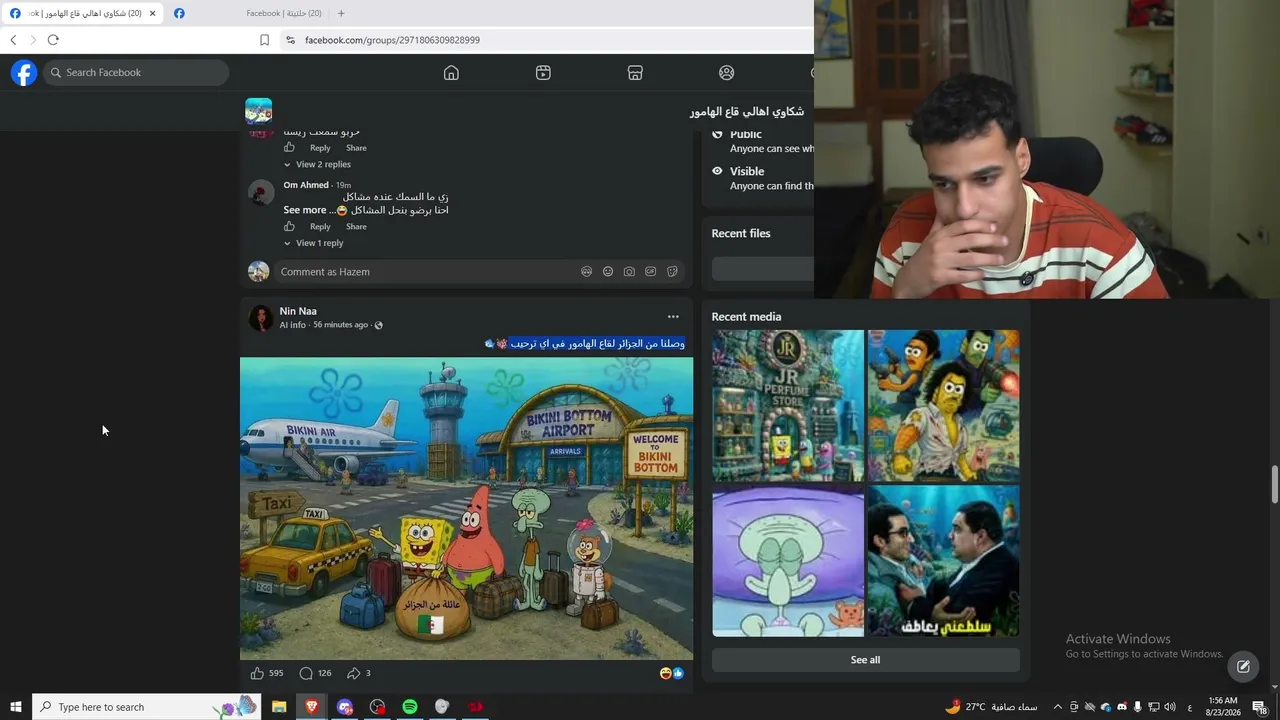Open yellow cartoon characters with guns thumbnail
Screen dimensions: 1280x720
pos(944,406)
